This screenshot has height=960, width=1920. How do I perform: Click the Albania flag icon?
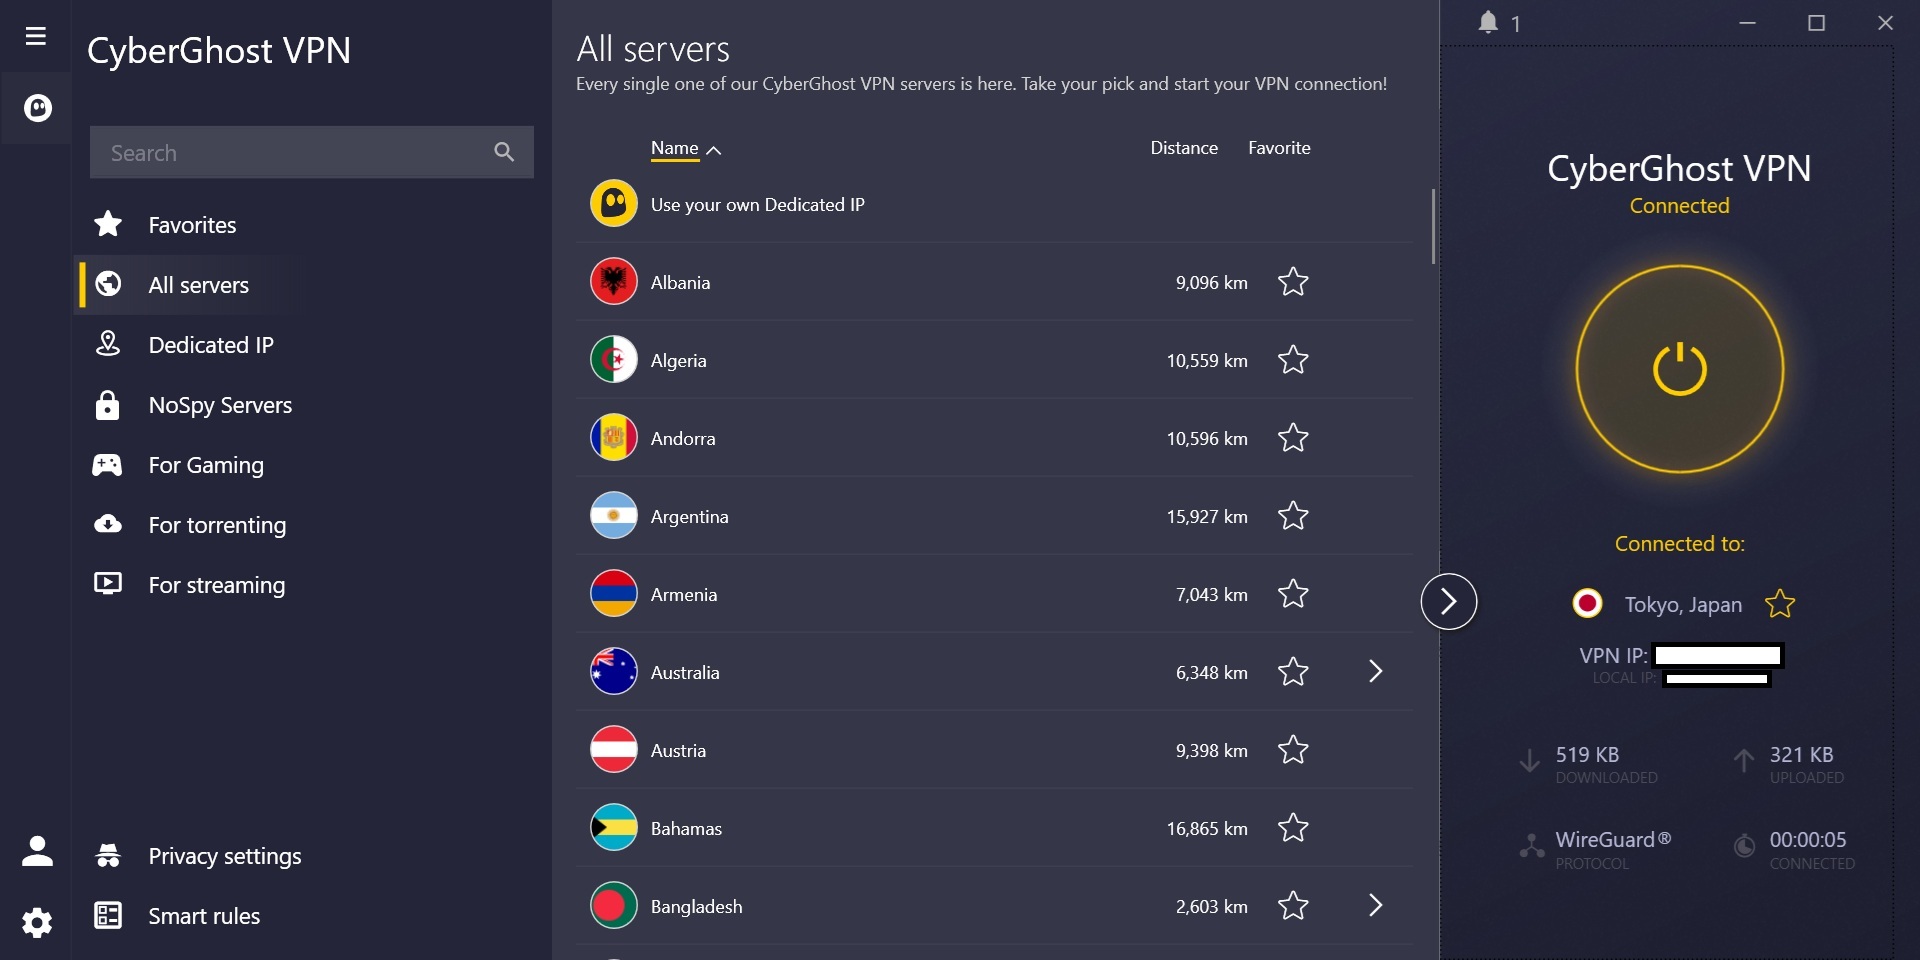click(x=613, y=282)
